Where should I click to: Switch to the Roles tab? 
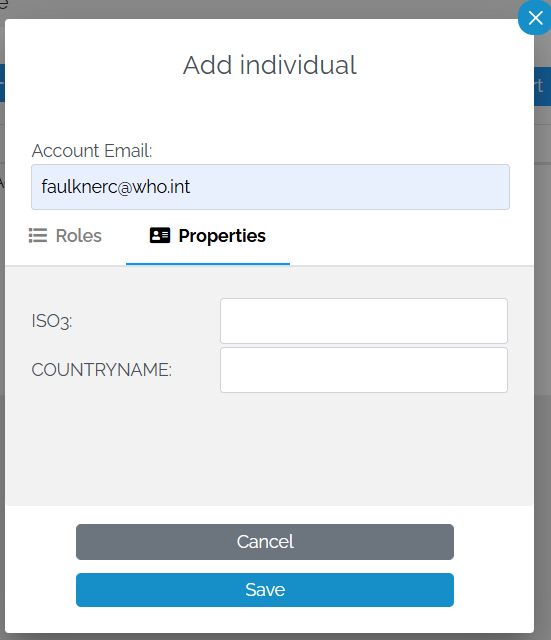point(65,236)
